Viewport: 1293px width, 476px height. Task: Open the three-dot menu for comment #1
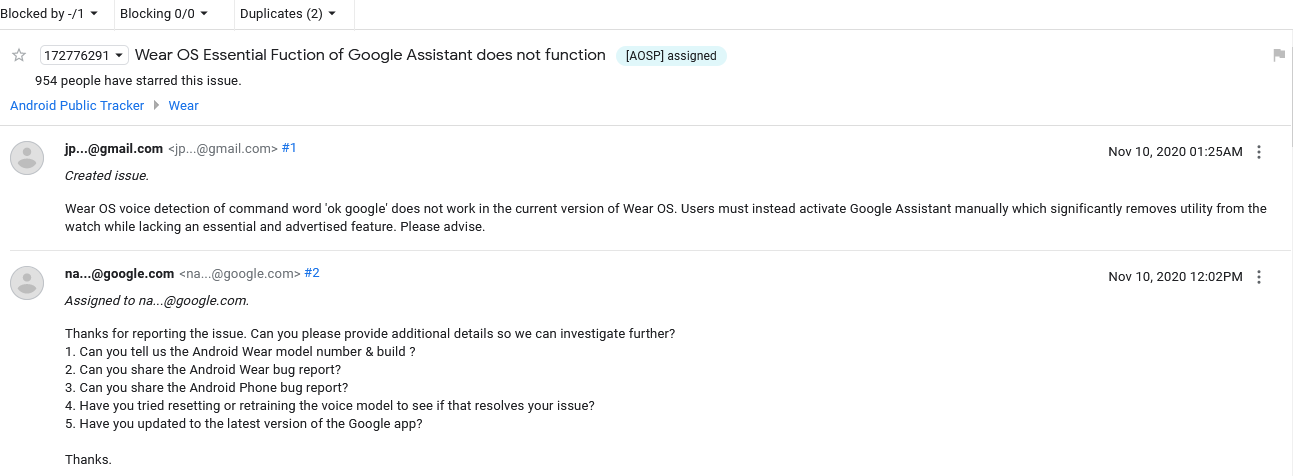(x=1259, y=152)
